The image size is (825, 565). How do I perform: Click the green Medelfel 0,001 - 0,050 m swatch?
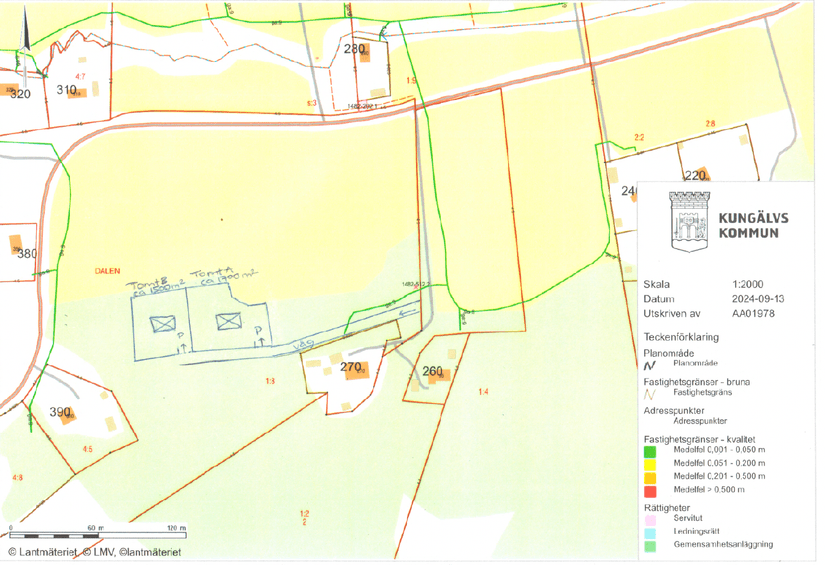click(650, 452)
